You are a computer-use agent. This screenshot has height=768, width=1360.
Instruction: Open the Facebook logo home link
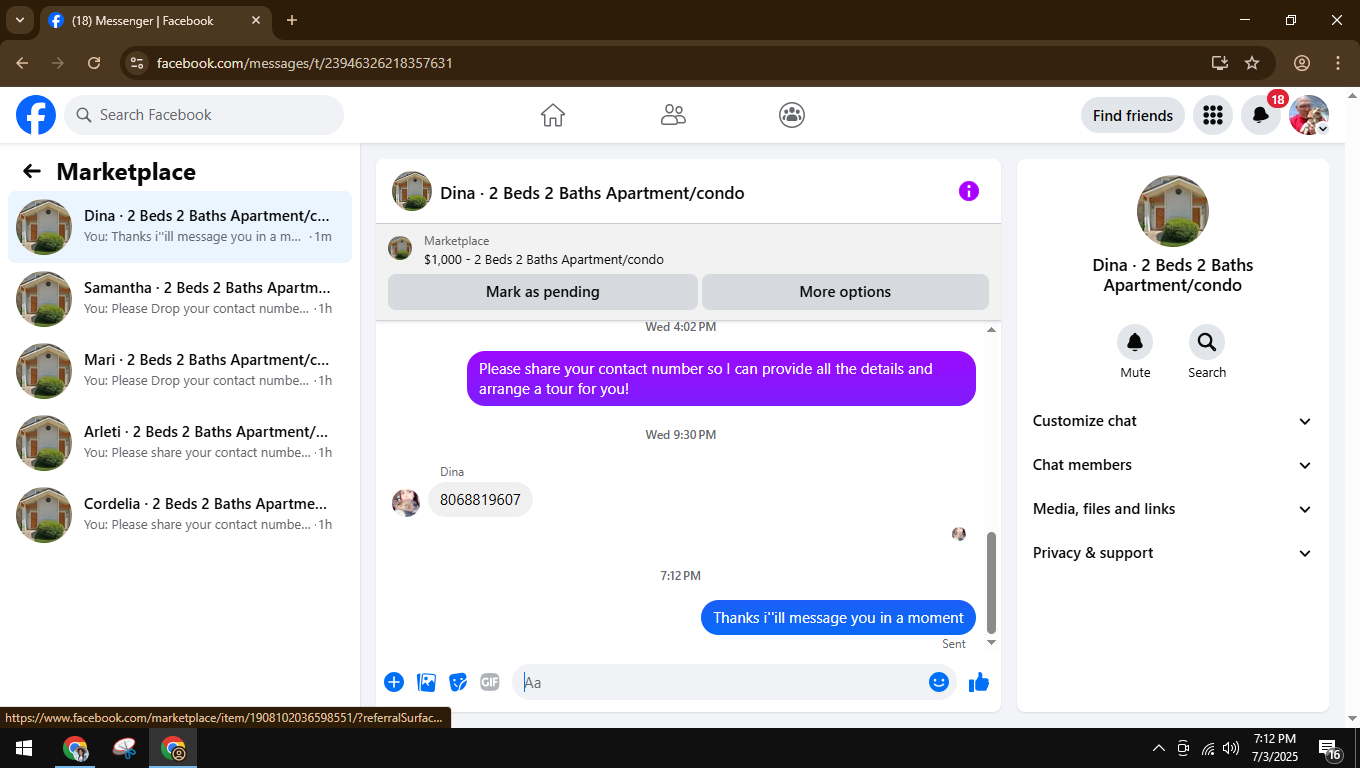[x=36, y=115]
